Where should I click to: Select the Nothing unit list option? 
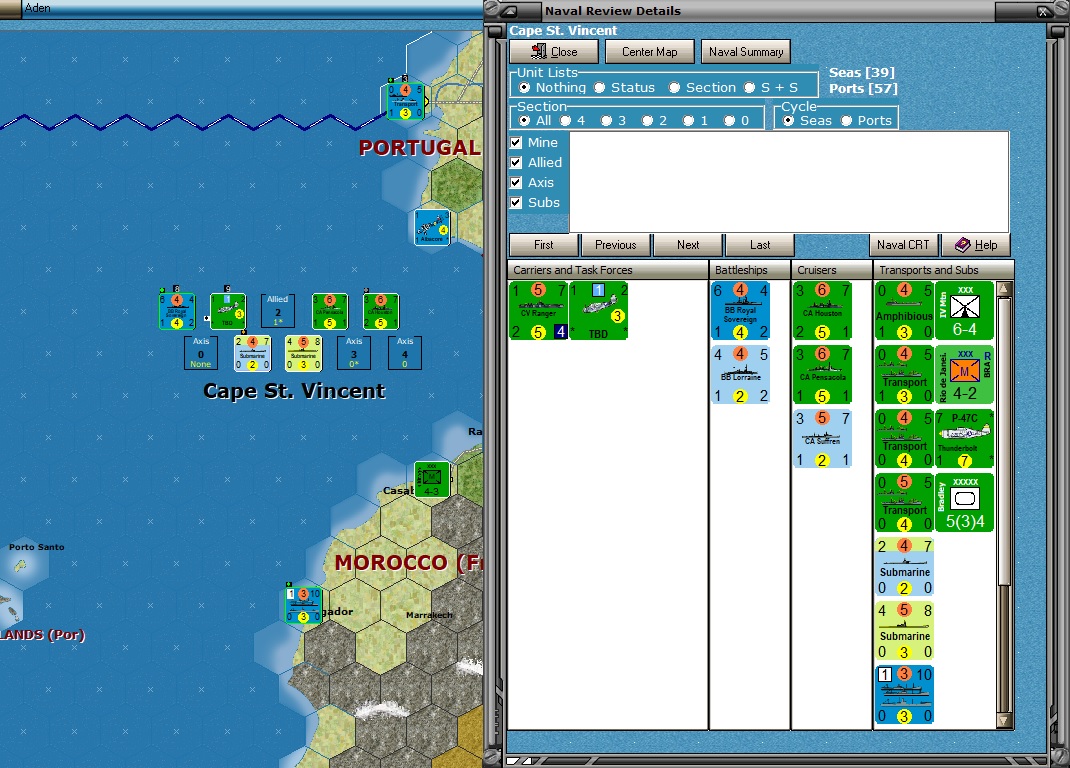(524, 87)
